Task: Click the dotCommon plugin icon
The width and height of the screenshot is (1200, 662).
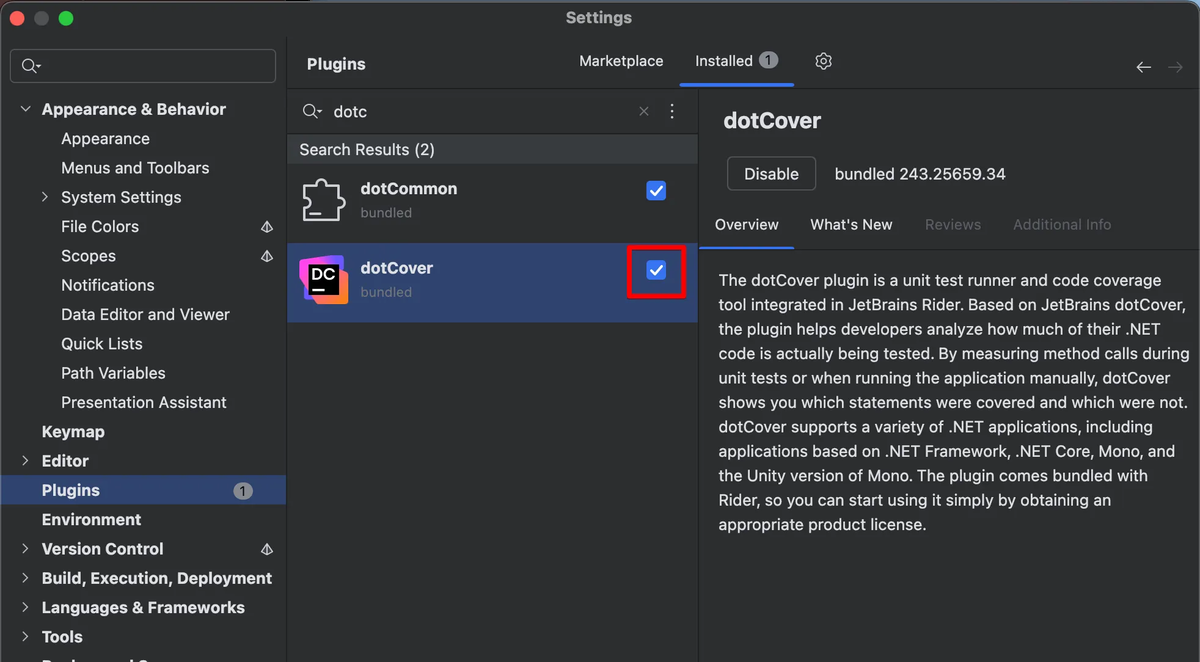Action: pyautogui.click(x=324, y=200)
